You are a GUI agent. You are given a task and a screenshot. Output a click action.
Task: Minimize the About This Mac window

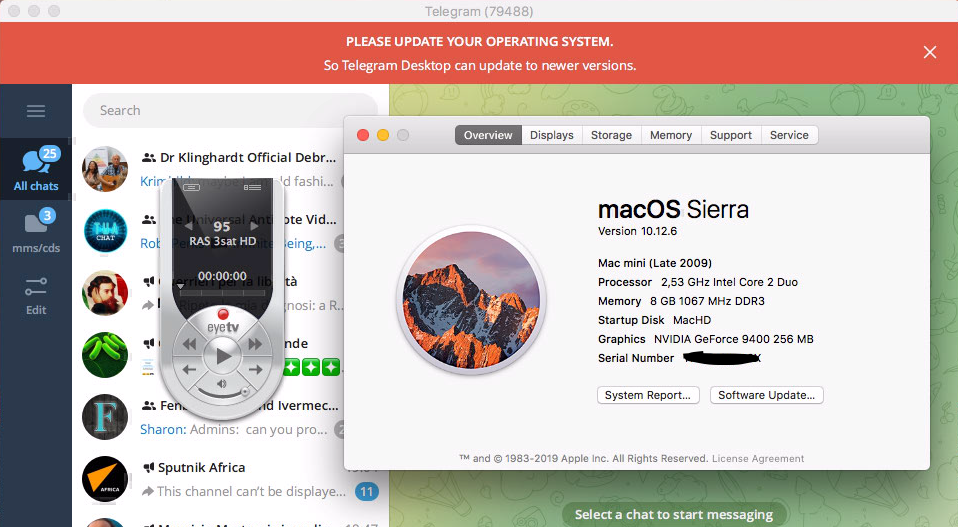[x=383, y=135]
